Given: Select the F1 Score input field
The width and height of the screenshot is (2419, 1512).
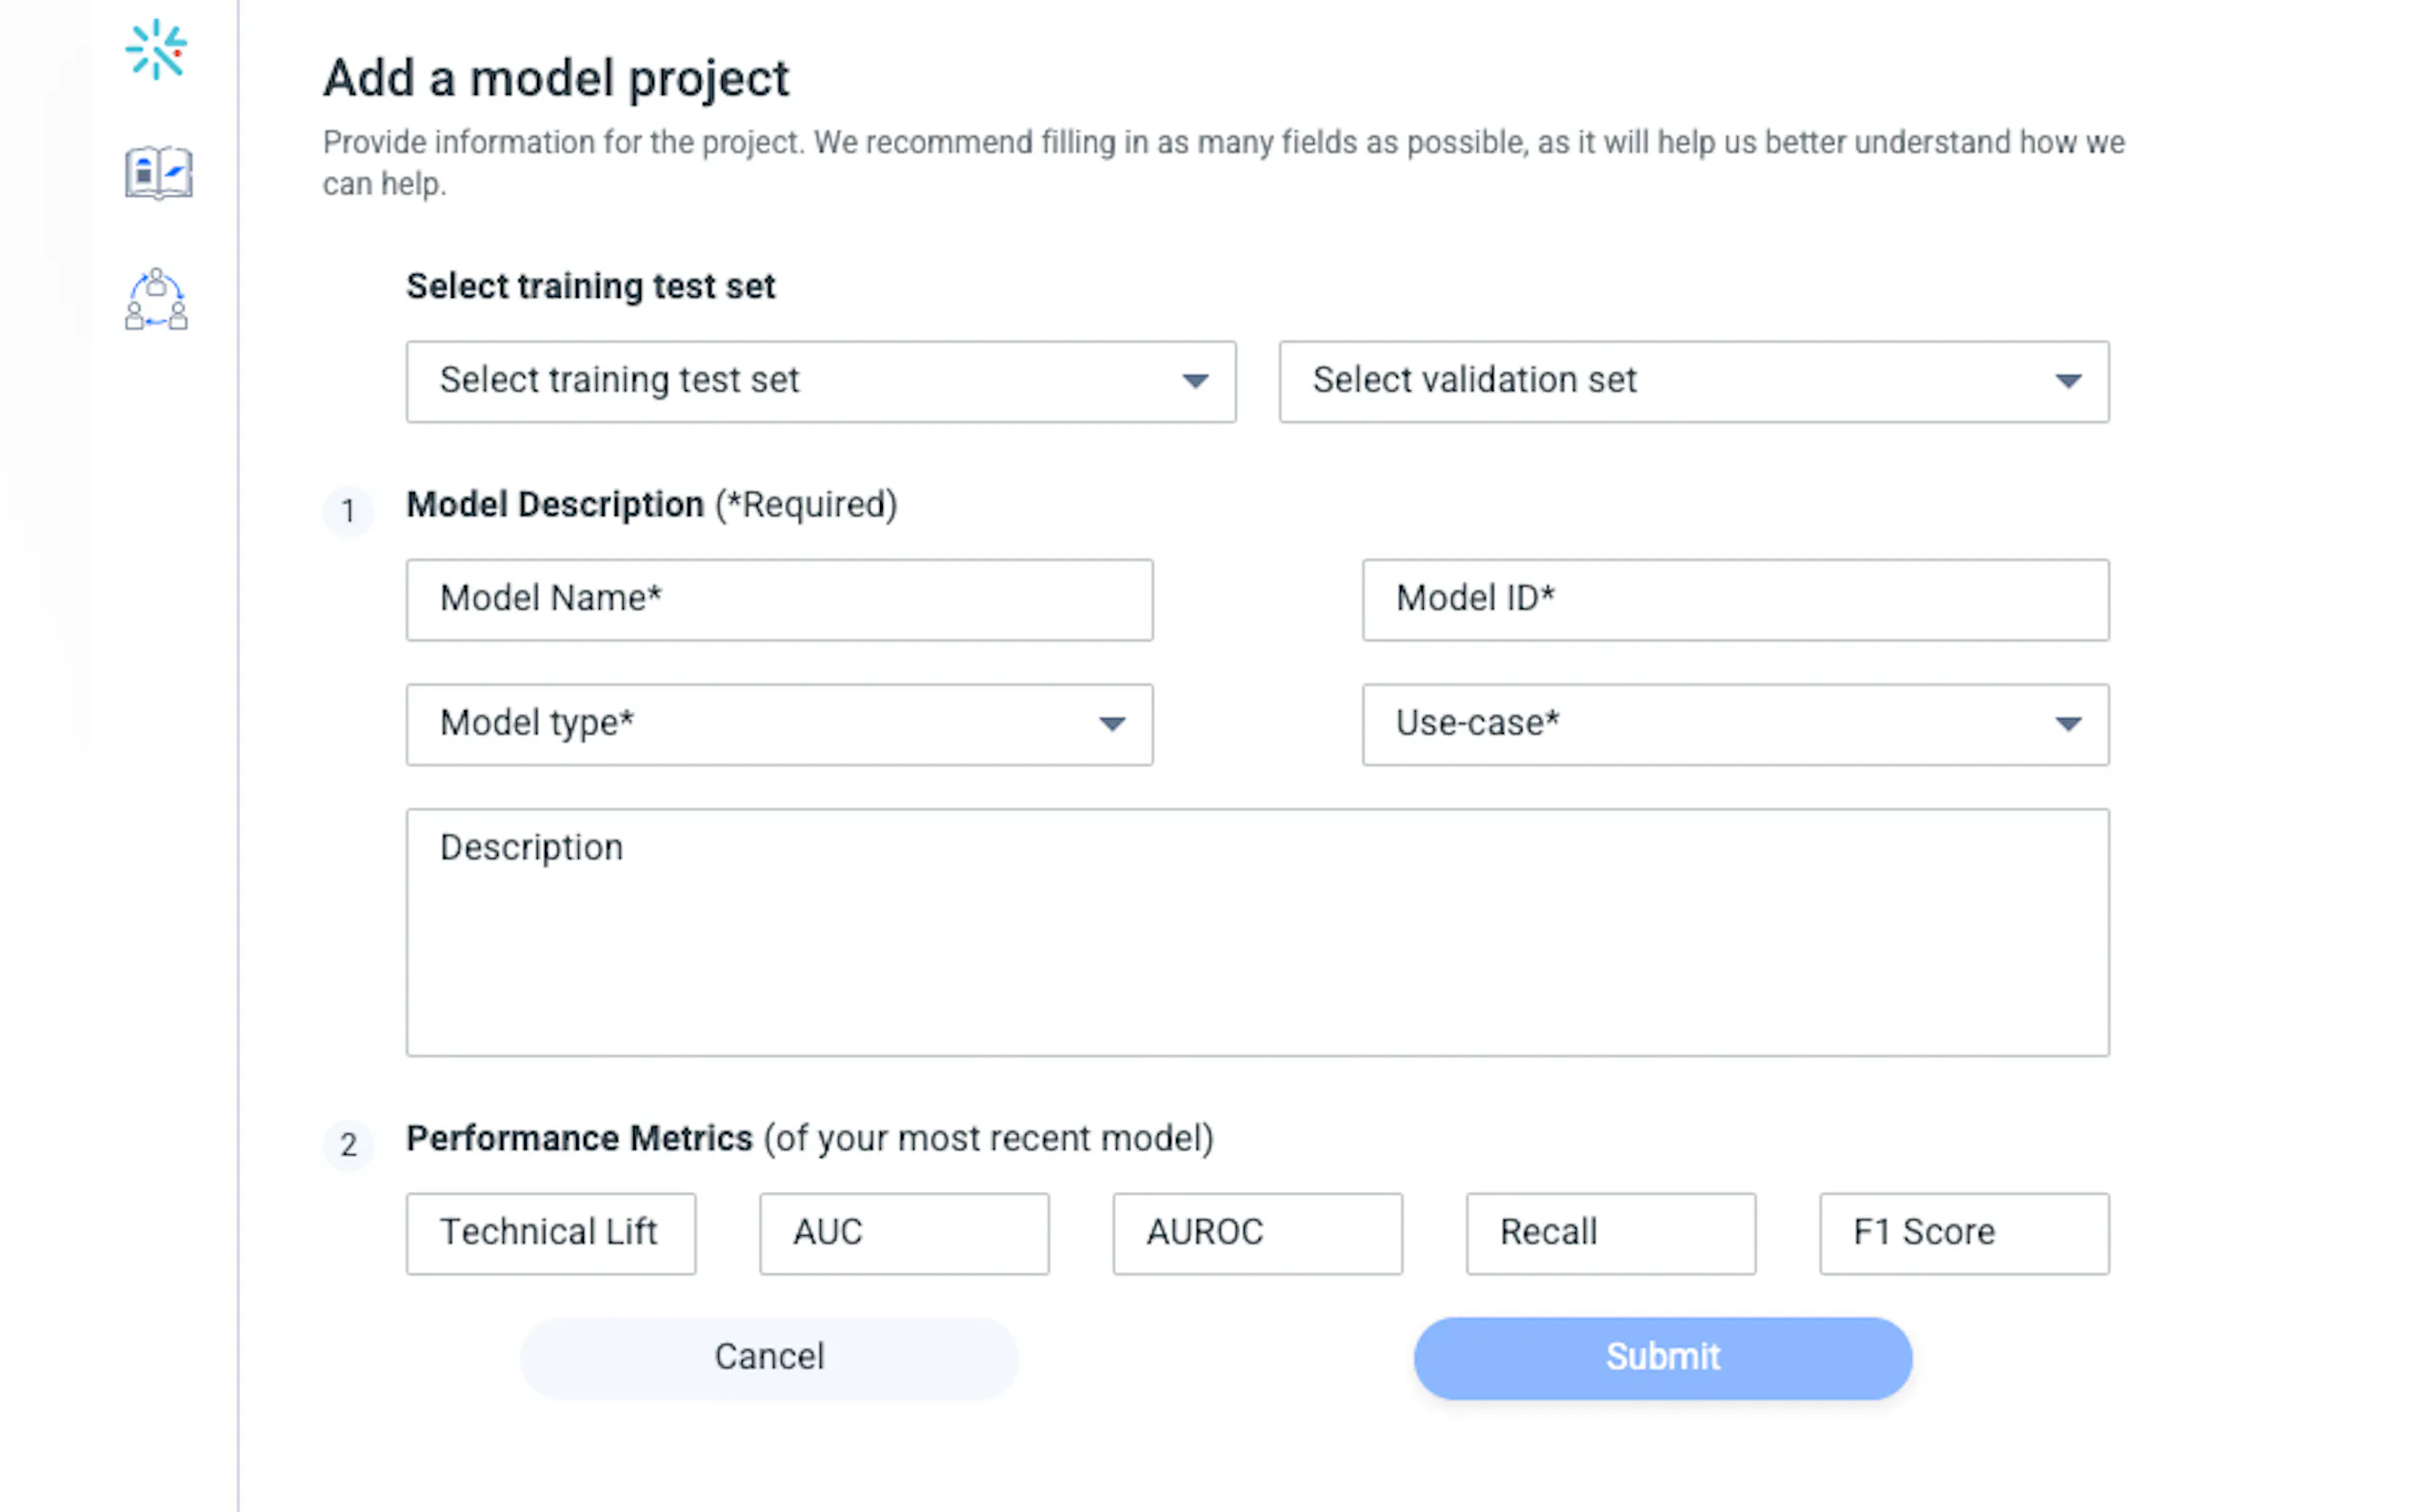Looking at the screenshot, I should pyautogui.click(x=1963, y=1233).
